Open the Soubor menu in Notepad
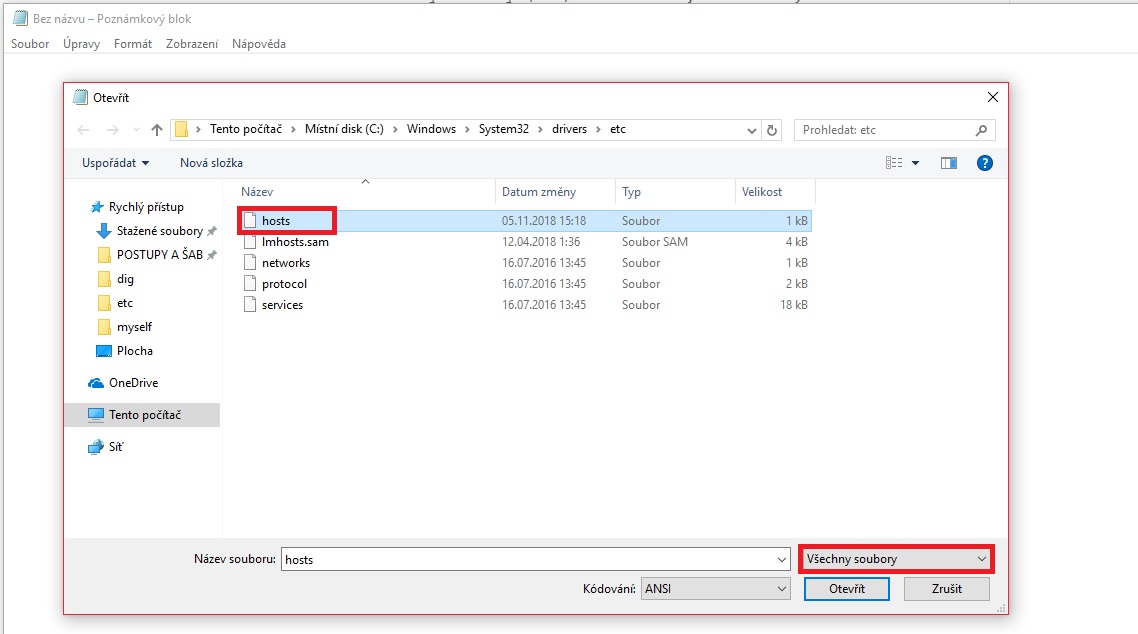 [x=30, y=44]
